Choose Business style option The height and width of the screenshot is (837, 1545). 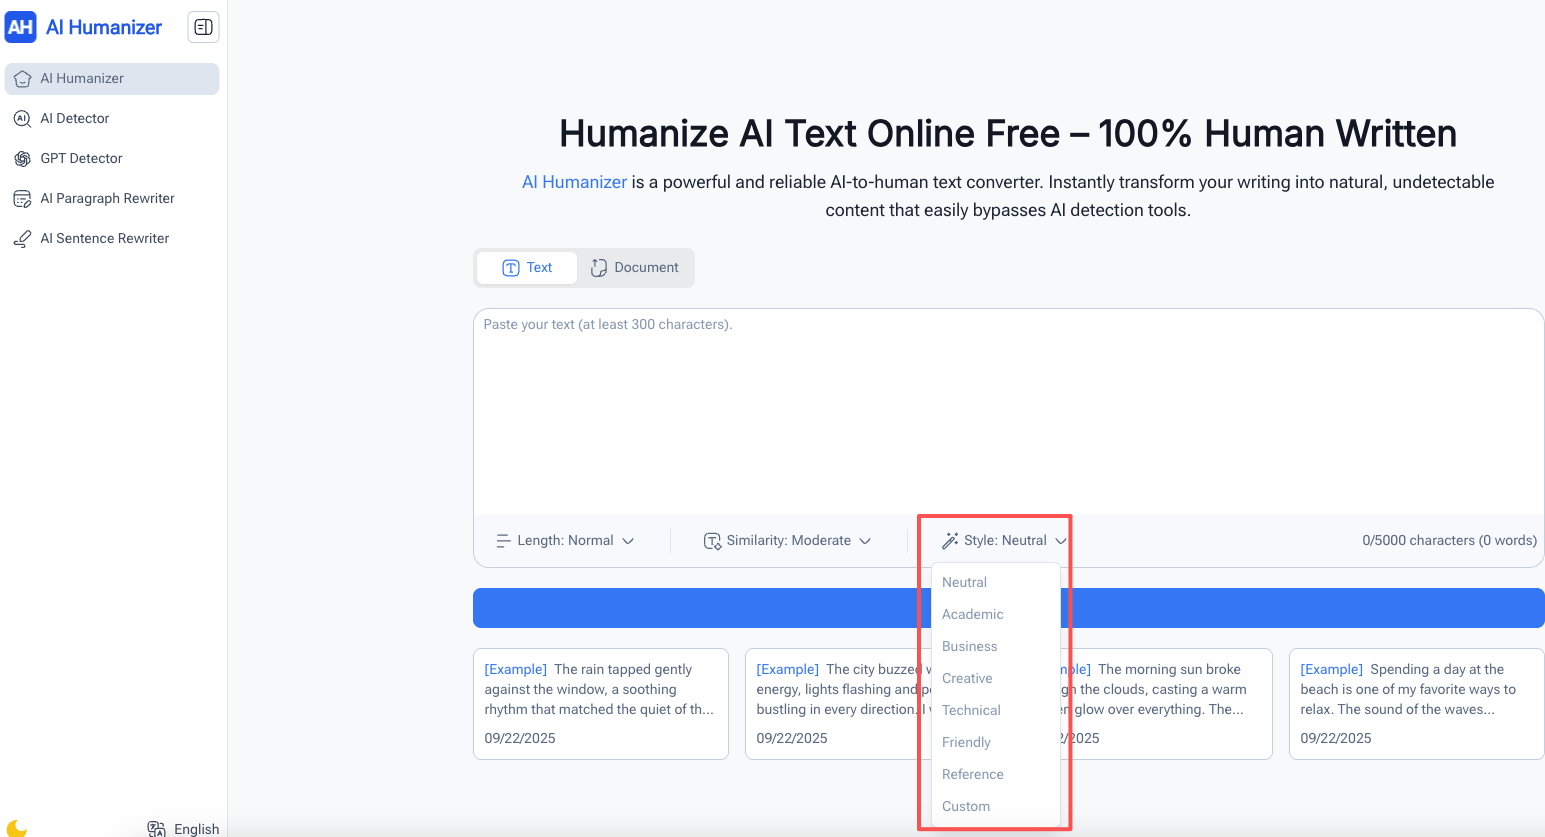[996, 646]
